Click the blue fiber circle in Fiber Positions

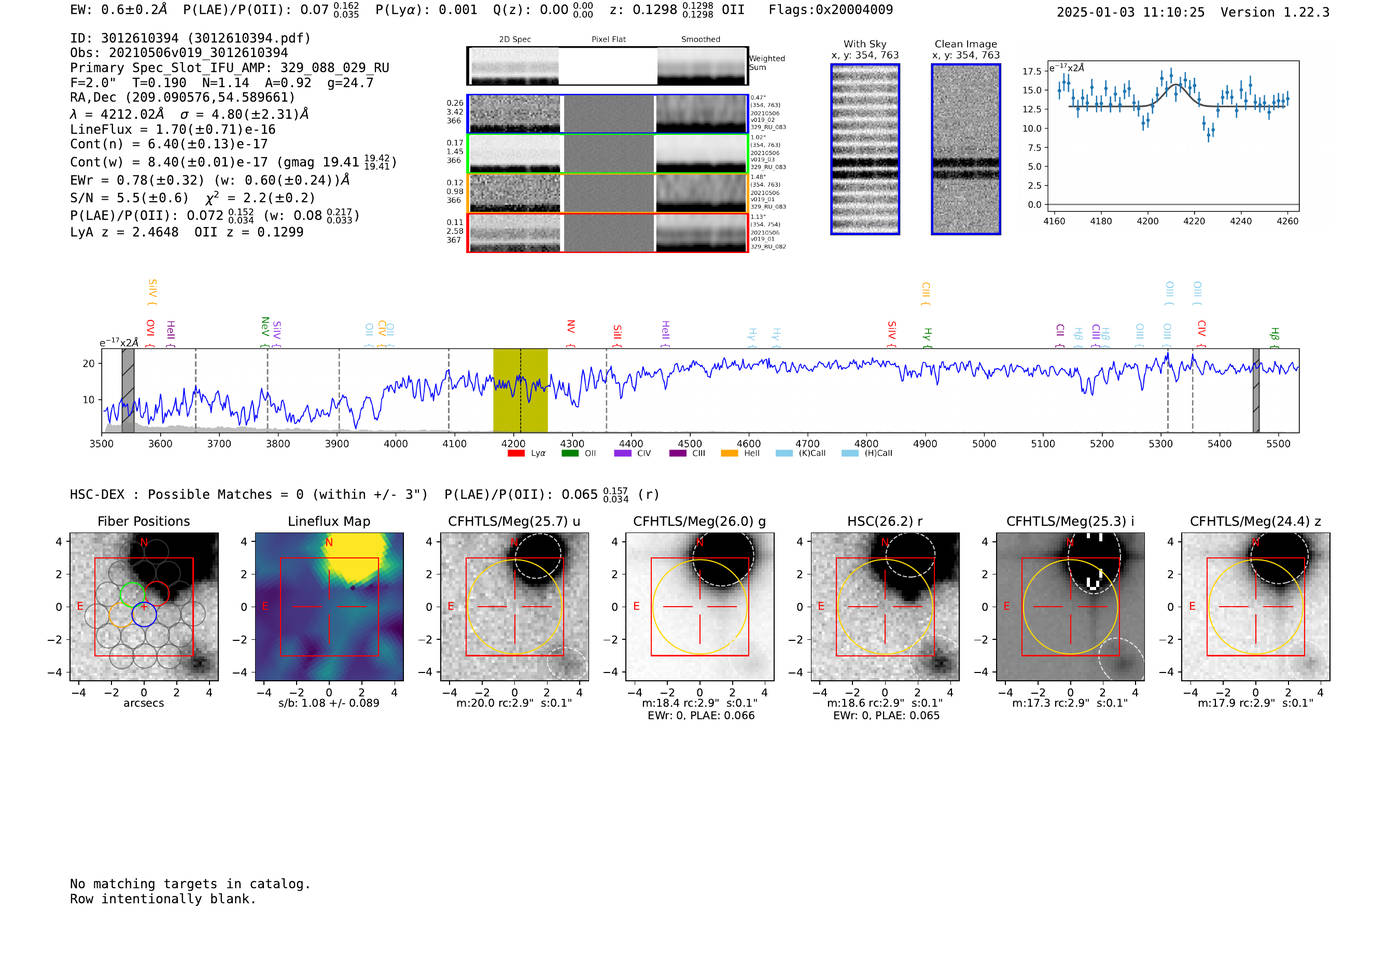(144, 614)
